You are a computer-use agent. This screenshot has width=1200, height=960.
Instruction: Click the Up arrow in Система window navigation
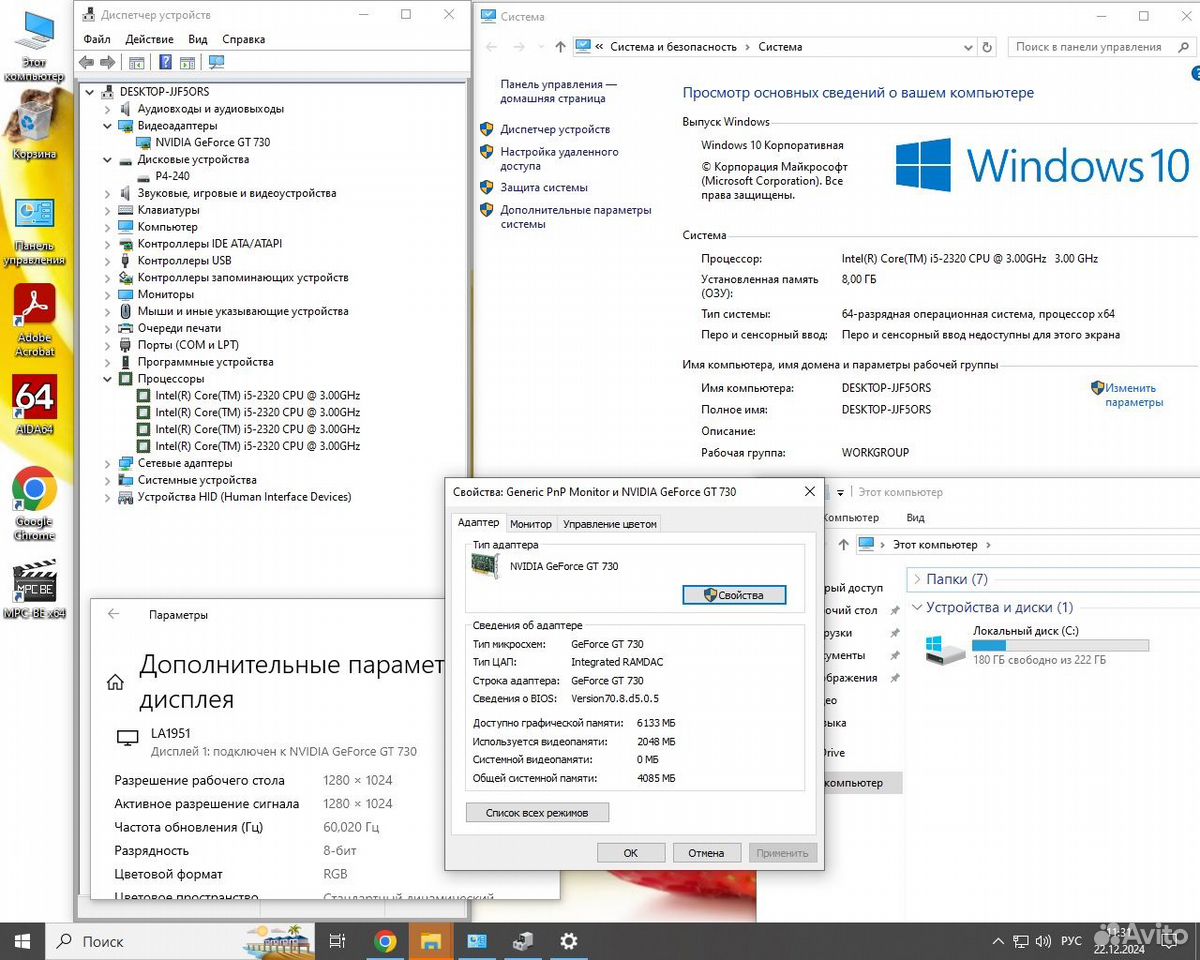click(560, 47)
